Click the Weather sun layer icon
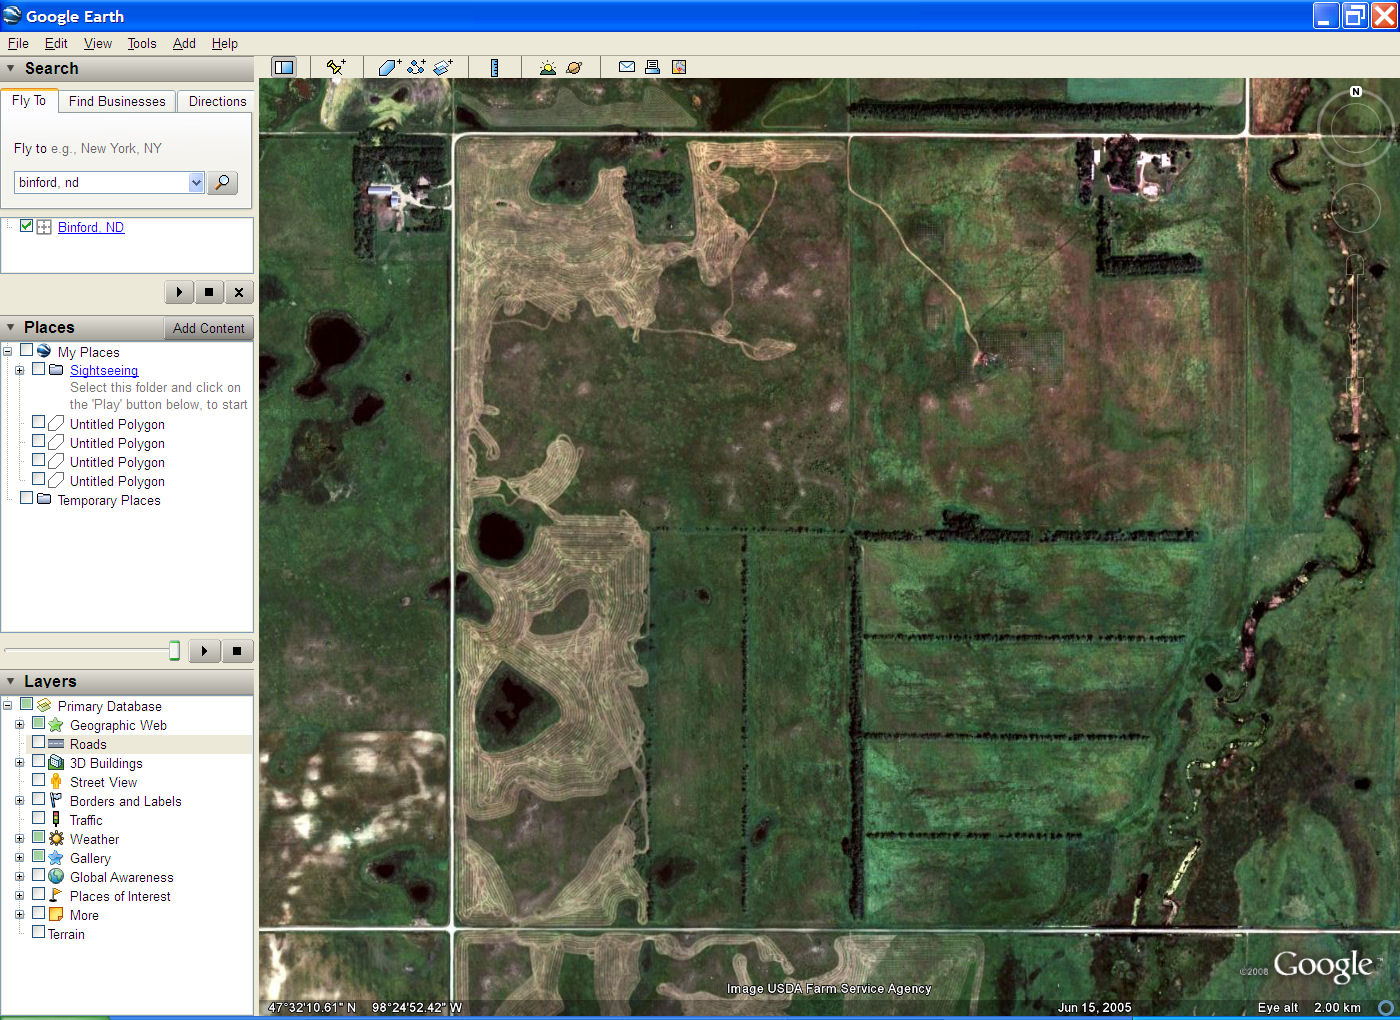The width and height of the screenshot is (1400, 1020). (x=56, y=839)
